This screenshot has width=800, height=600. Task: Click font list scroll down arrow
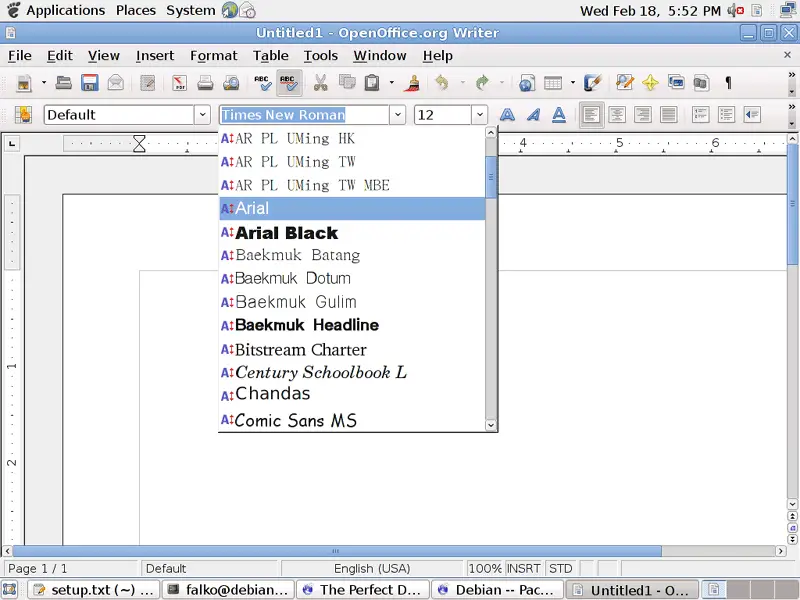pos(491,424)
